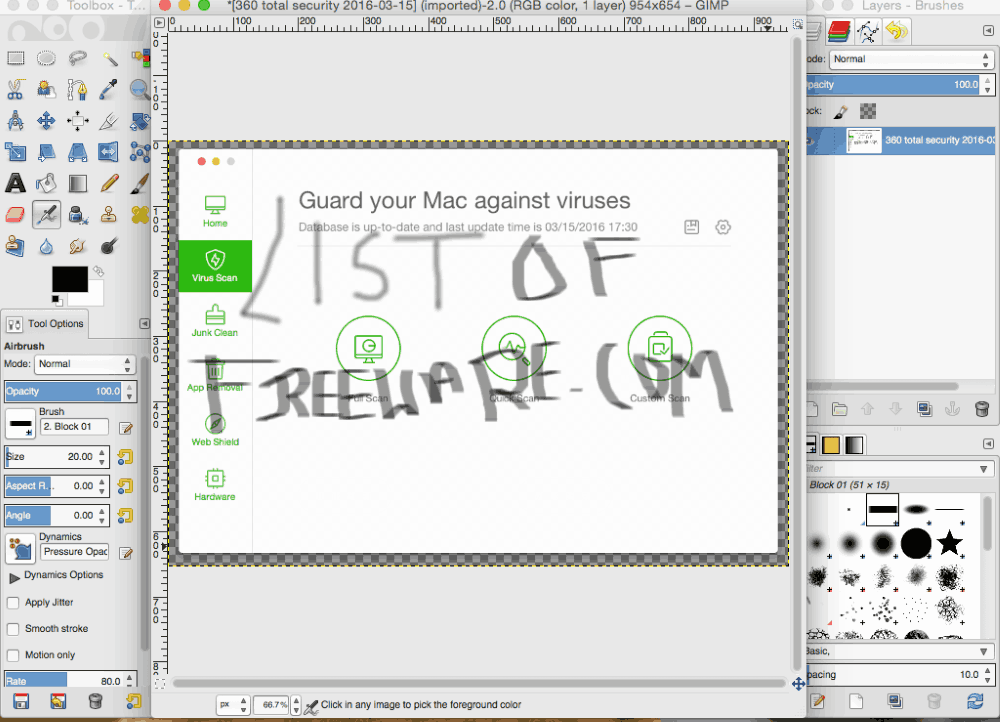
Task: Select the Alignment tool
Action: click(77, 121)
